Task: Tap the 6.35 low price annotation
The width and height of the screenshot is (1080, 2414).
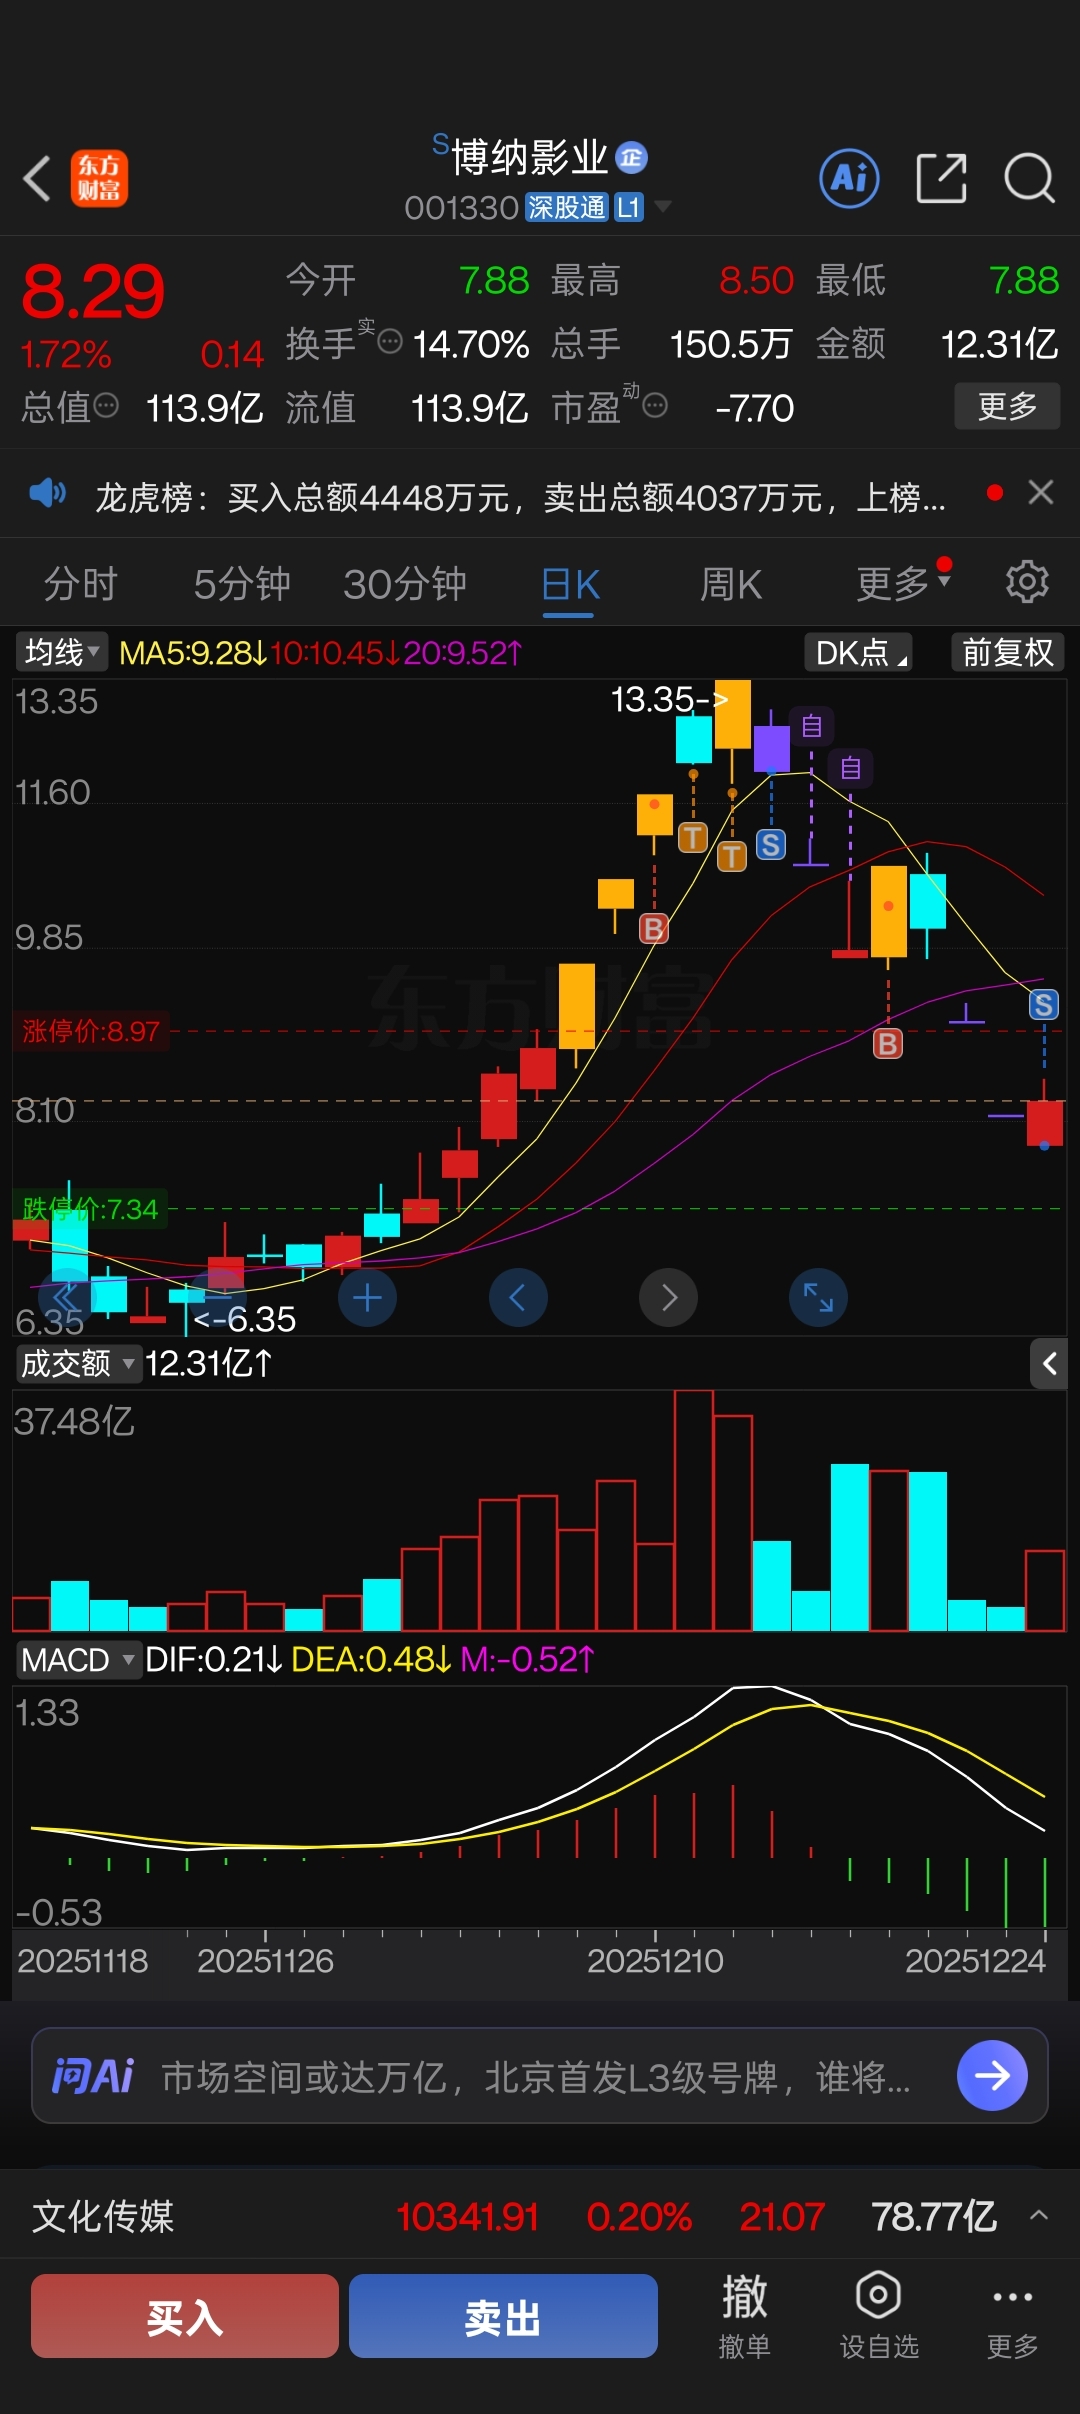Action: pos(245,1319)
